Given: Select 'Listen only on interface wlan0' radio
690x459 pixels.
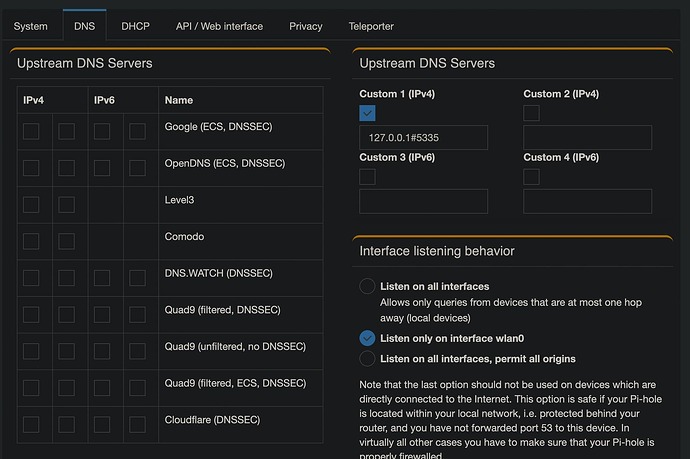Looking at the screenshot, I should pyautogui.click(x=368, y=338).
